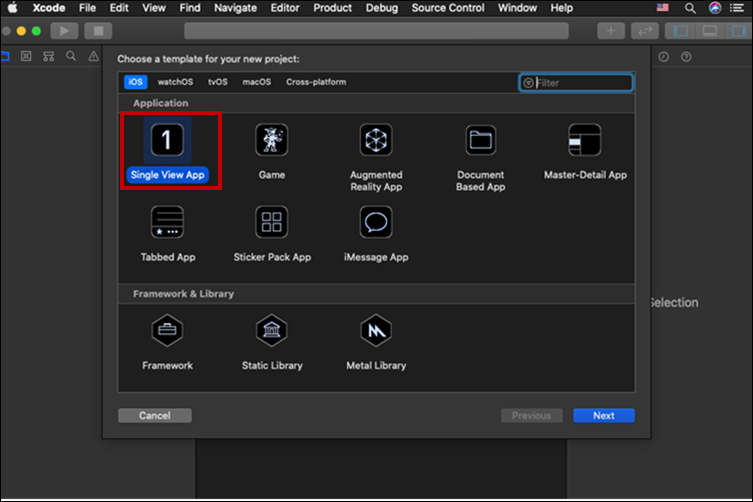
Task: Pick the Sticker Pack App template
Action: coord(272,234)
